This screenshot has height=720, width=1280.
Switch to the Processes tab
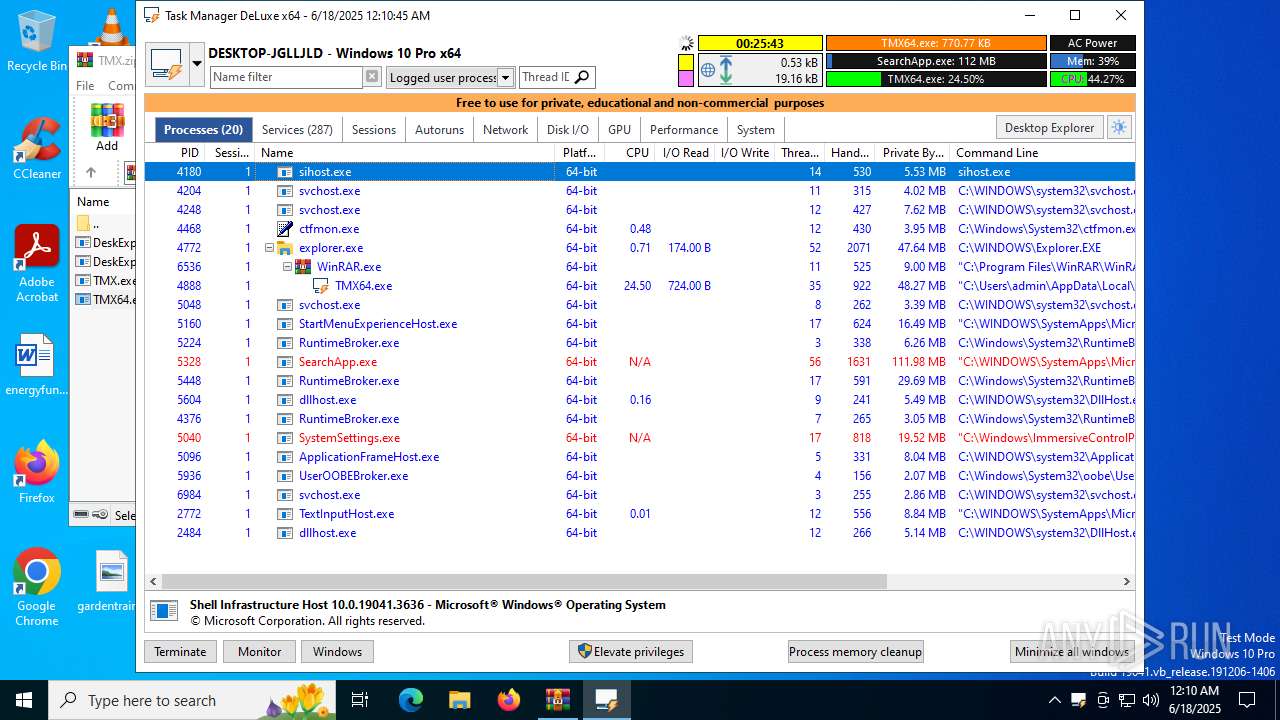pyautogui.click(x=203, y=129)
